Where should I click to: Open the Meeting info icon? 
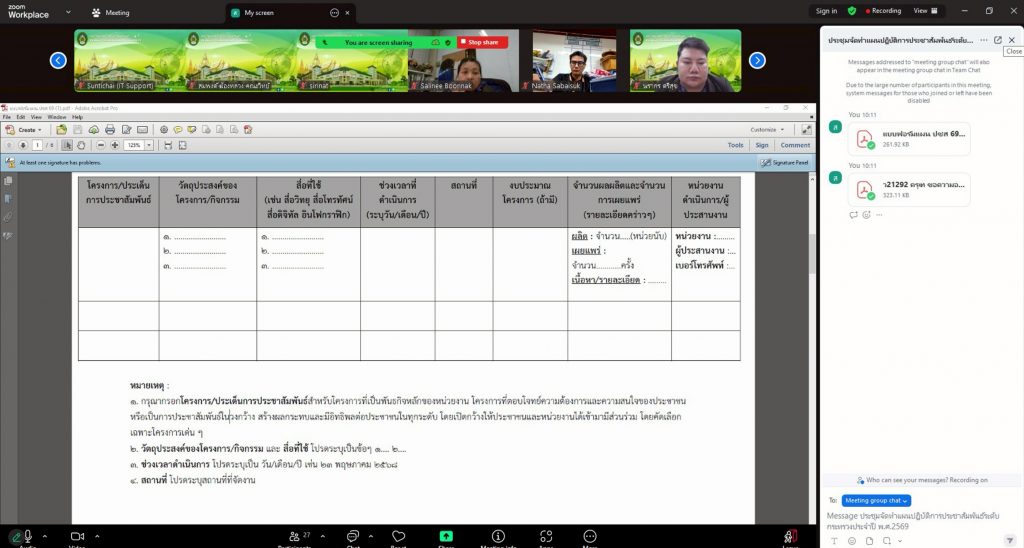click(498, 537)
